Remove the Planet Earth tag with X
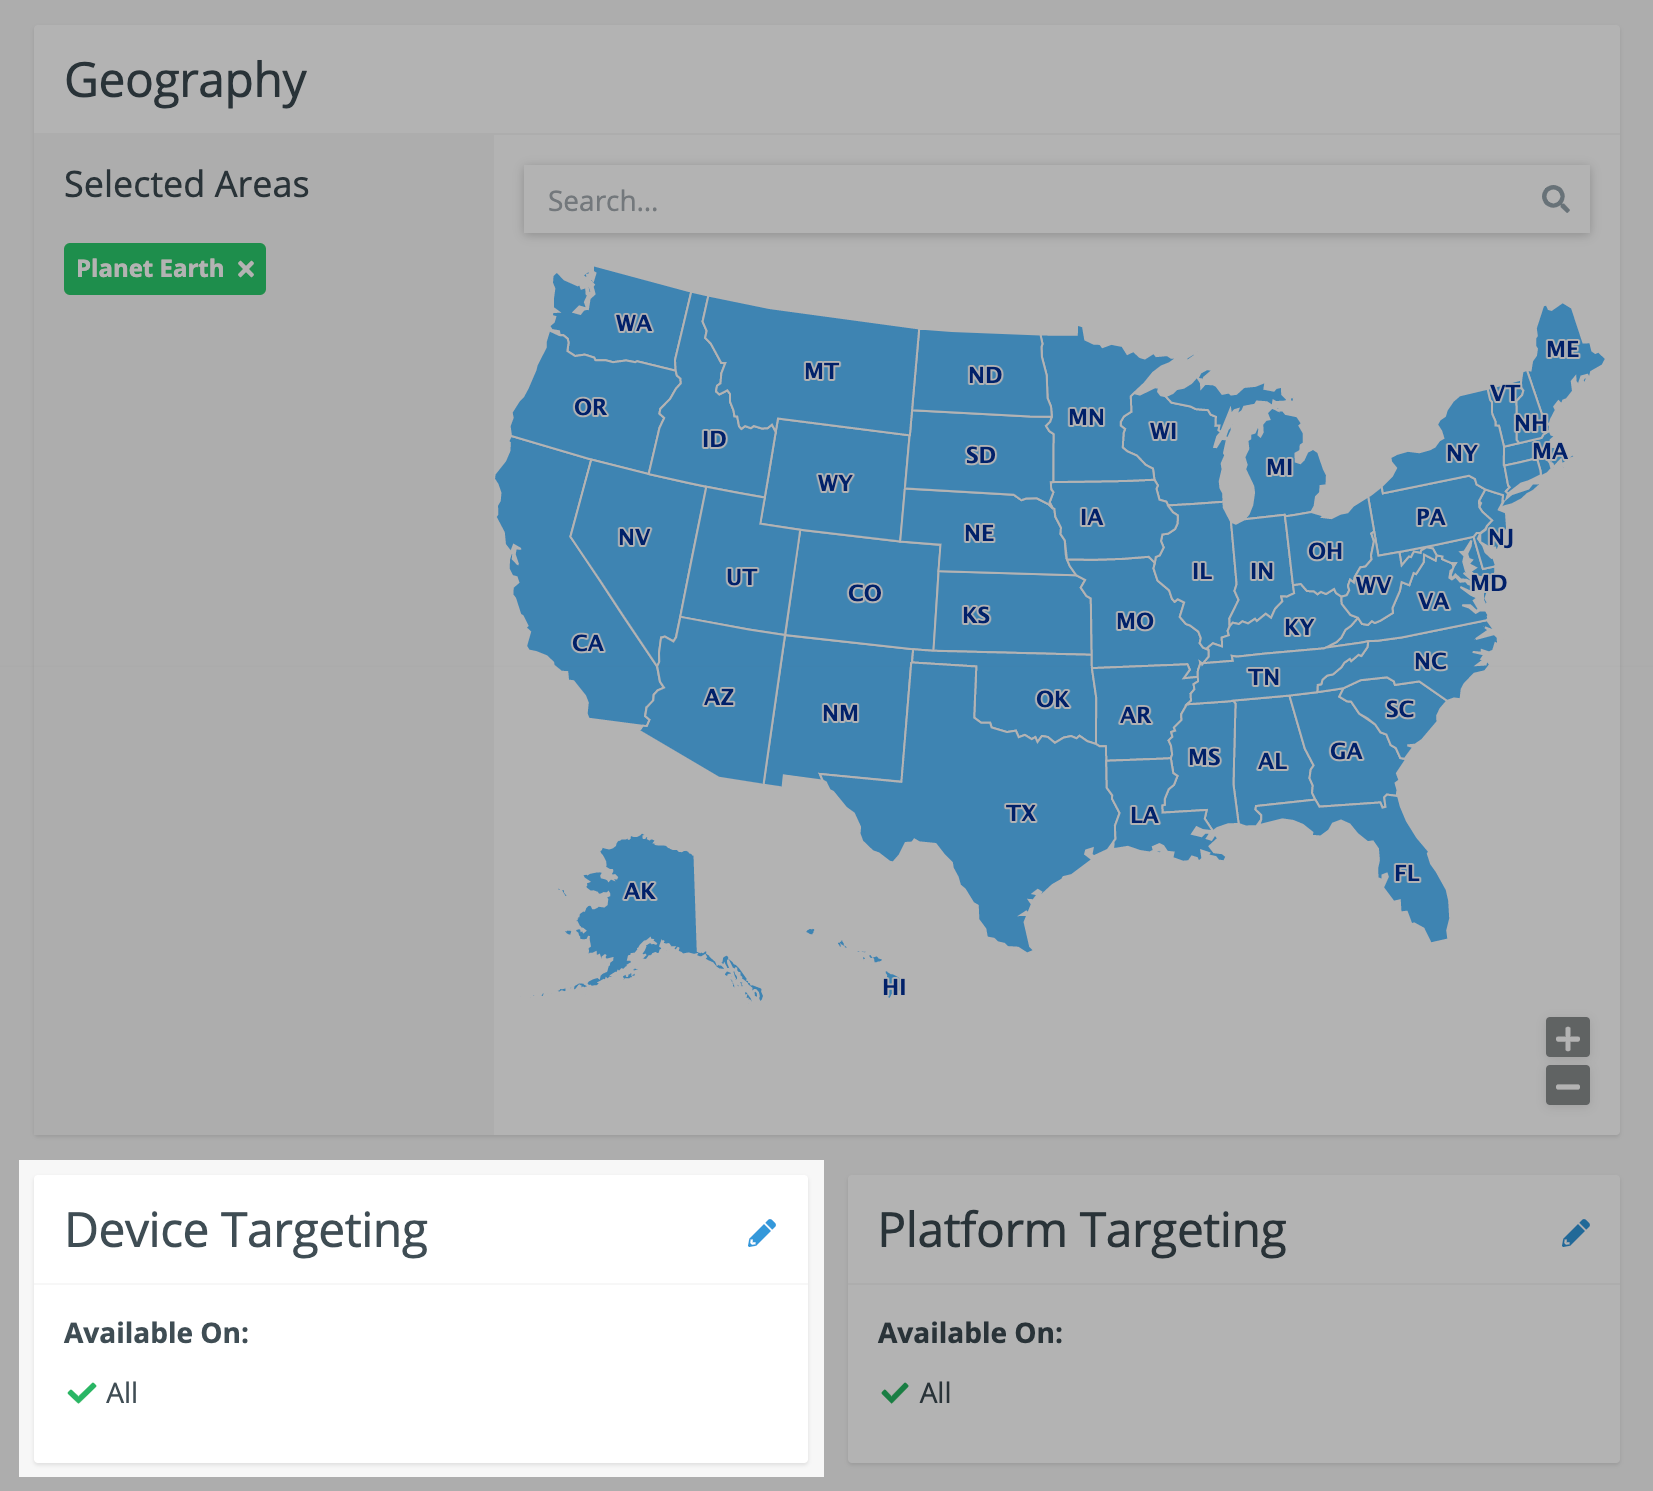 (x=246, y=269)
